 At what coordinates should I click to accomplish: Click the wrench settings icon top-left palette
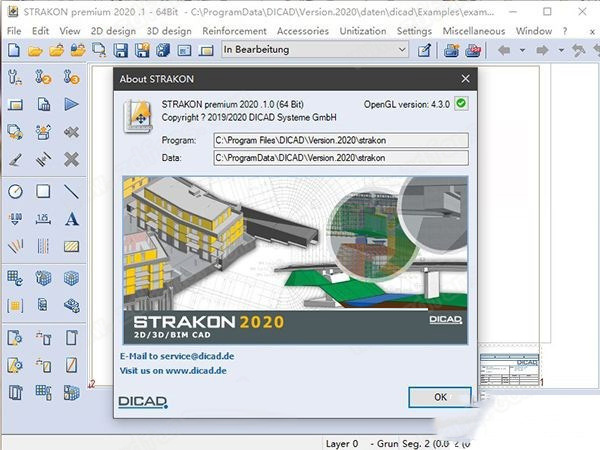point(15,77)
